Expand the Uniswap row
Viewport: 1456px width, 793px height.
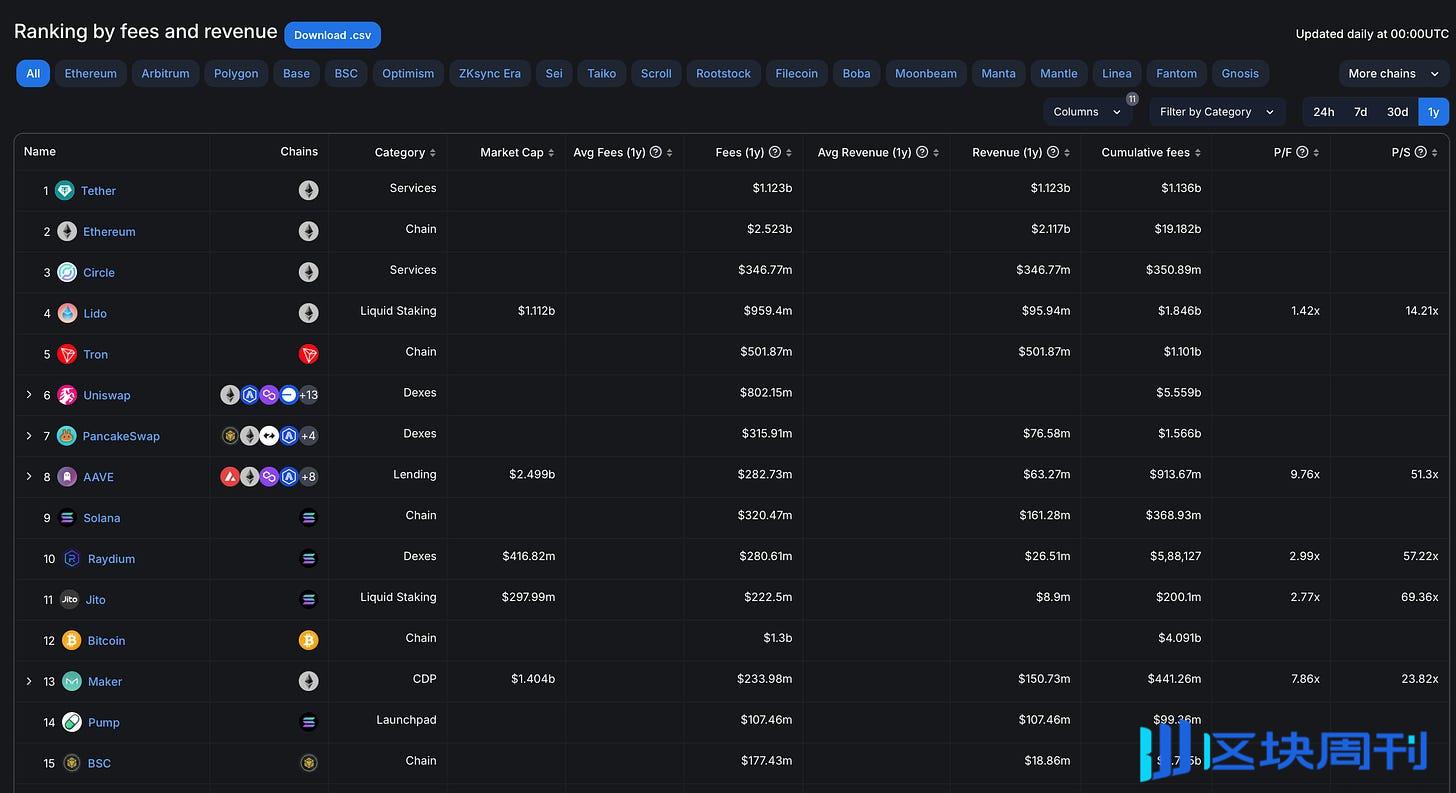click(29, 395)
